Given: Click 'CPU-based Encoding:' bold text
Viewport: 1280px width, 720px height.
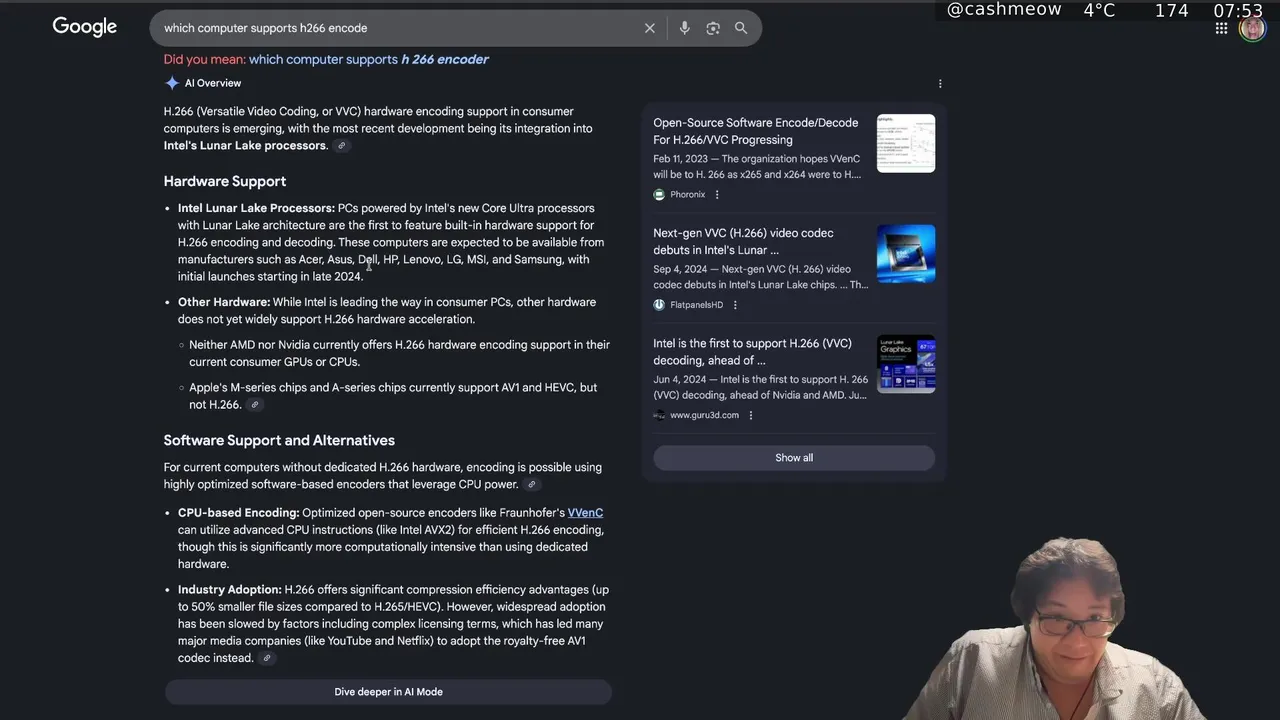Looking at the screenshot, I should pyautogui.click(x=238, y=513).
